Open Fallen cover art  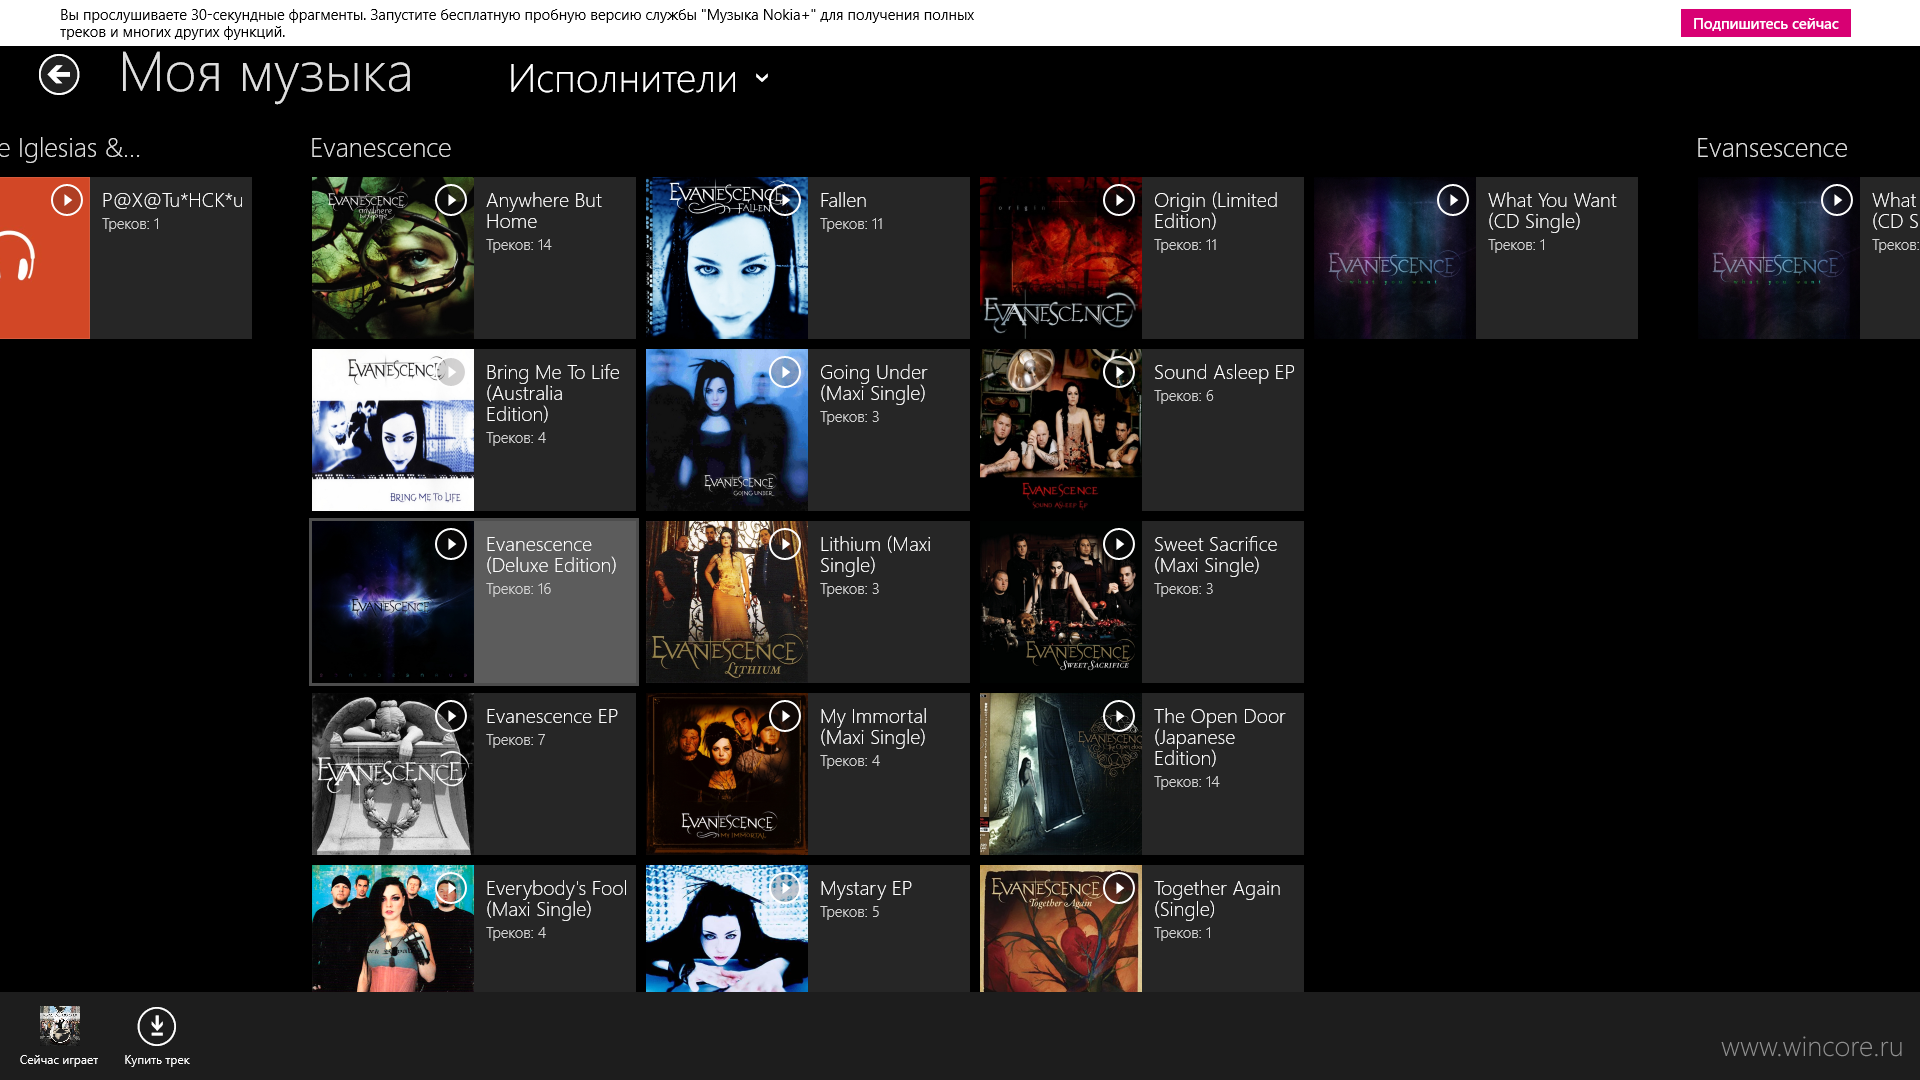coord(727,258)
